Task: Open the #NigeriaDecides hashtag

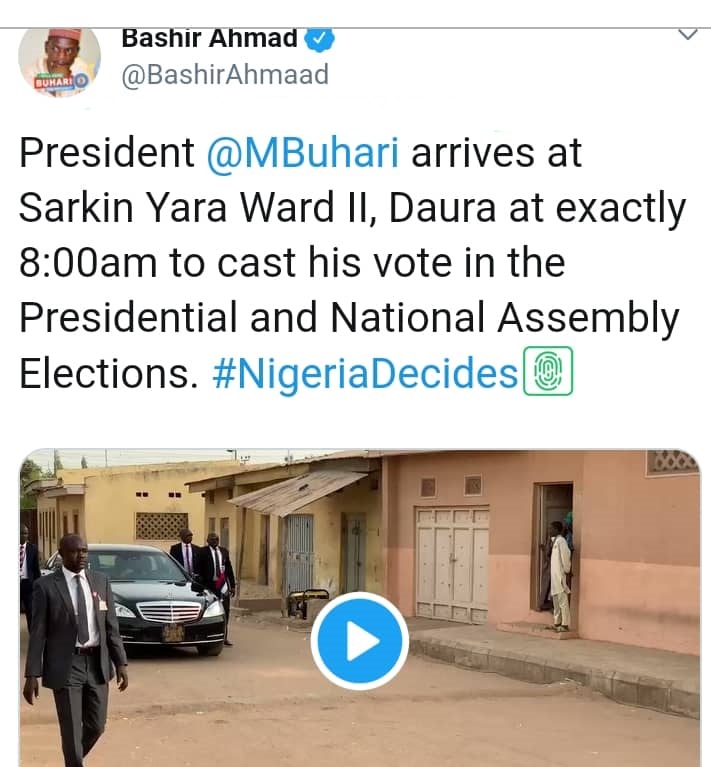Action: [364, 373]
